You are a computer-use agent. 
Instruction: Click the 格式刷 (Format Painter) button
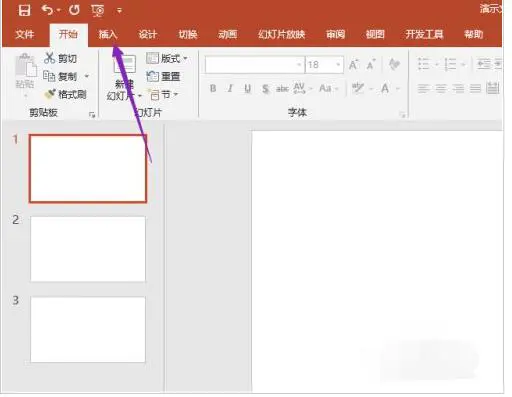65,94
